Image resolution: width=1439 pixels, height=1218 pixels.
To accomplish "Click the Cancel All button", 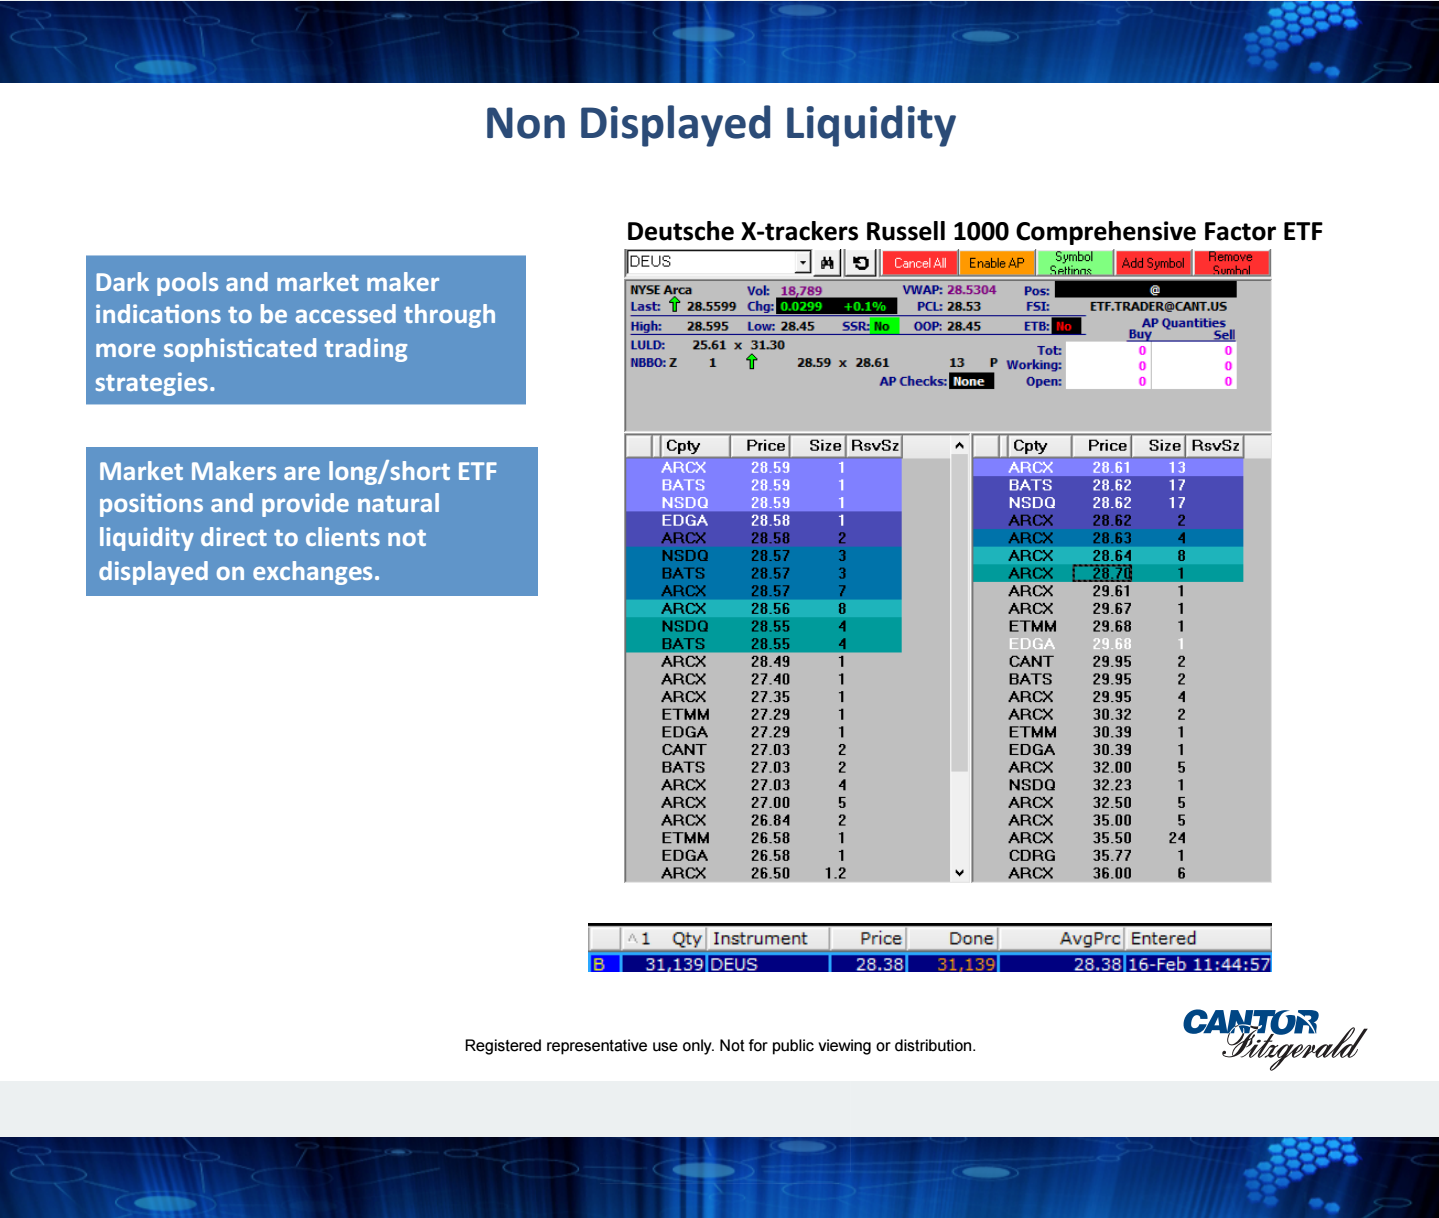I will tap(920, 263).
